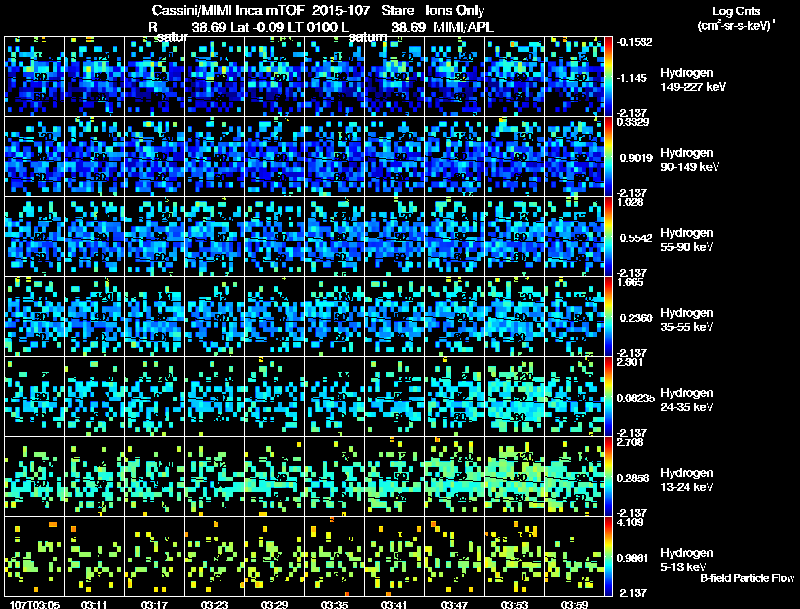The height and width of the screenshot is (609, 800).
Task: Open the 13-24 keV panel at 03:47
Action: coord(454,477)
